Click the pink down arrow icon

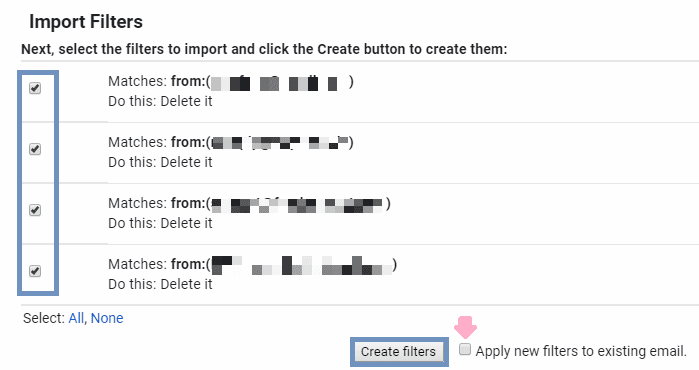(x=465, y=328)
